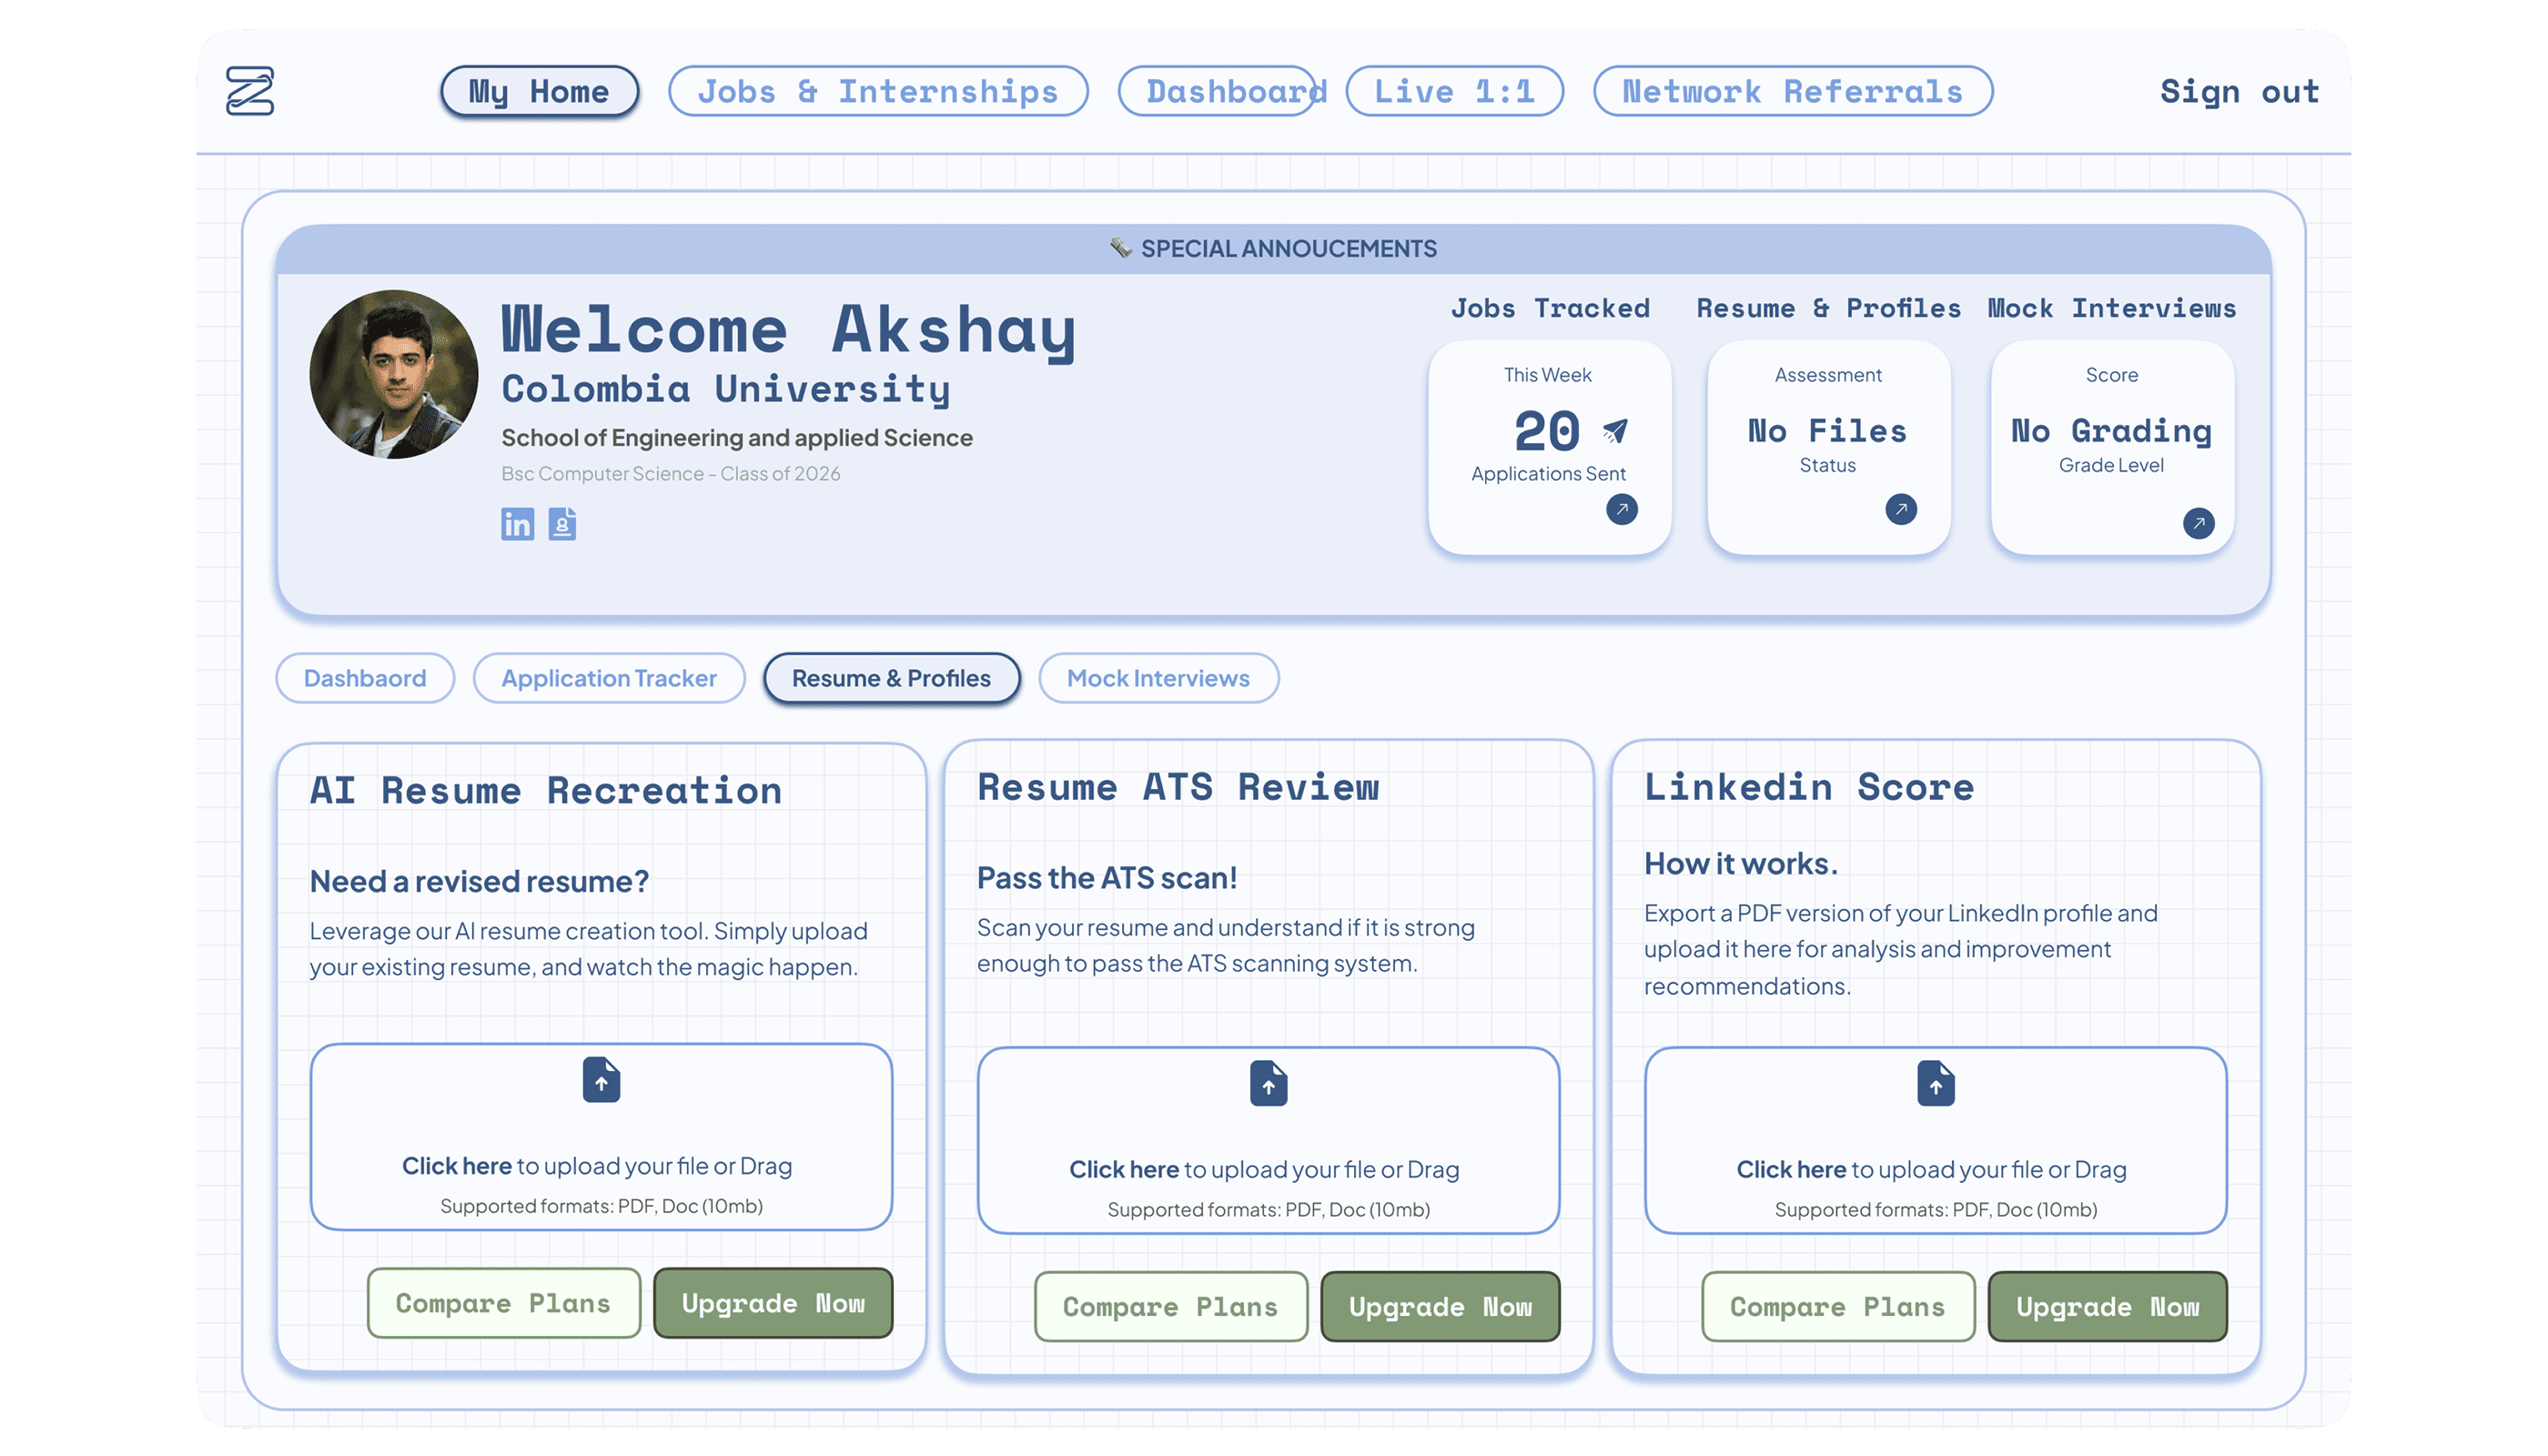
Task: Open the LinkedIn profile icon
Action: pos(517,523)
